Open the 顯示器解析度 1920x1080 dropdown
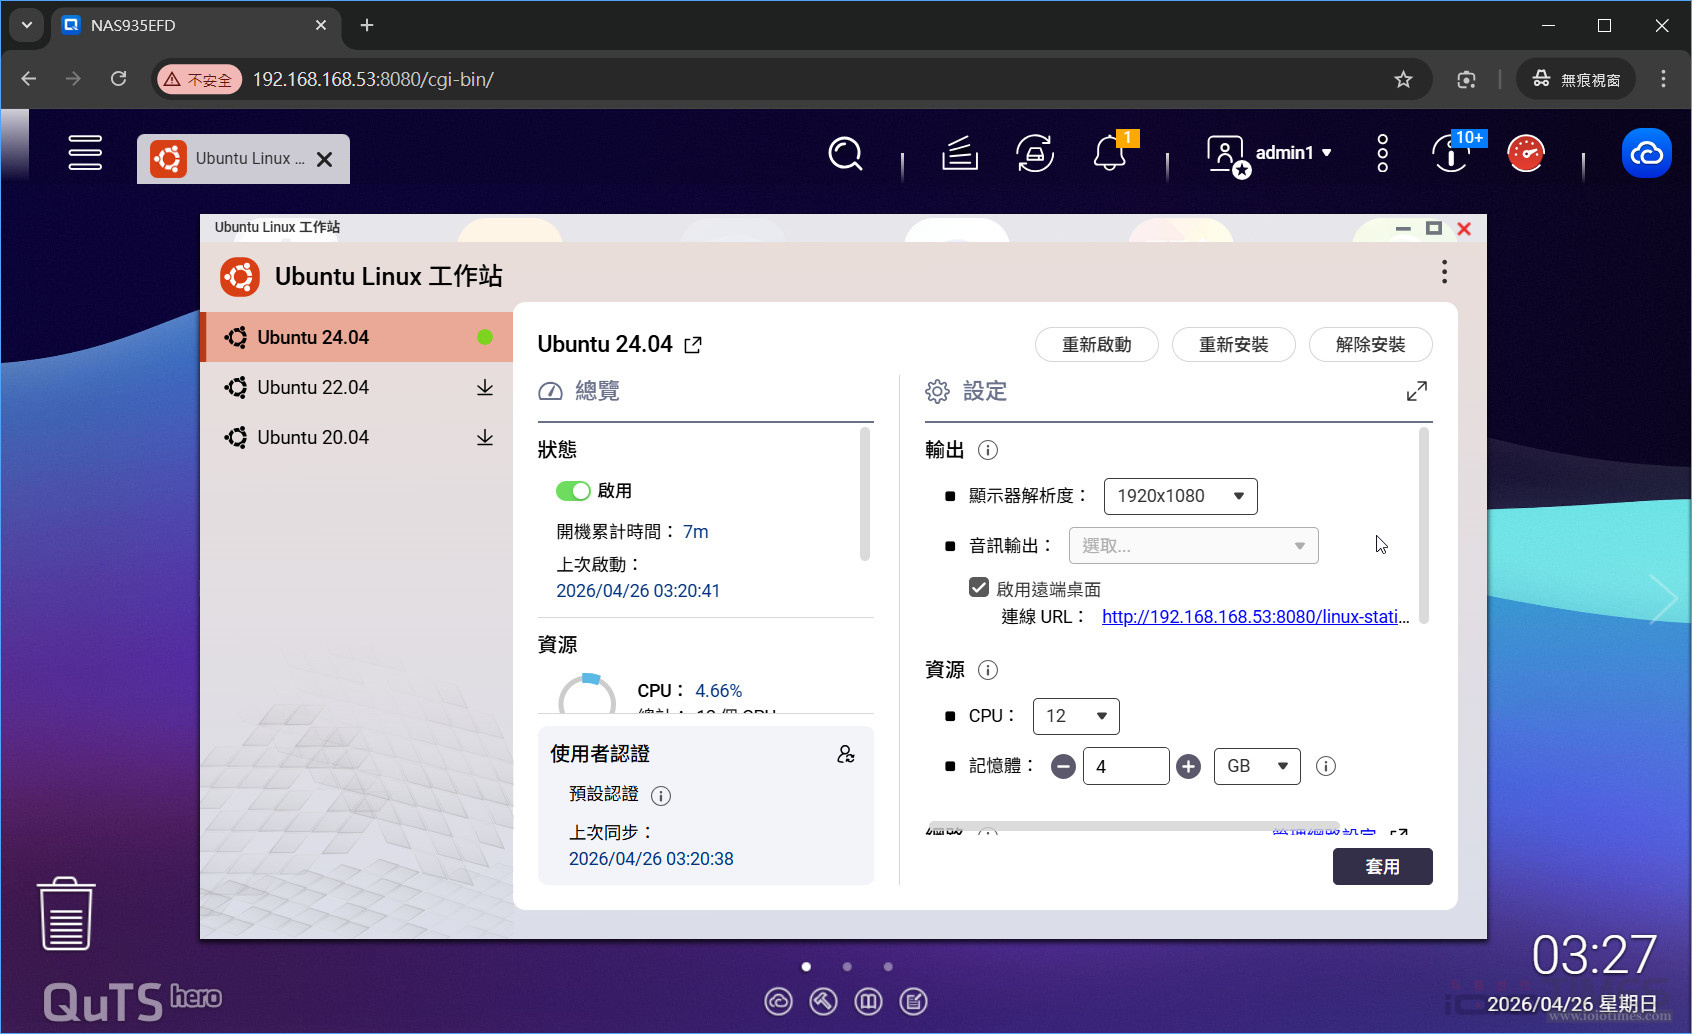Image resolution: width=1692 pixels, height=1034 pixels. pyautogui.click(x=1180, y=496)
